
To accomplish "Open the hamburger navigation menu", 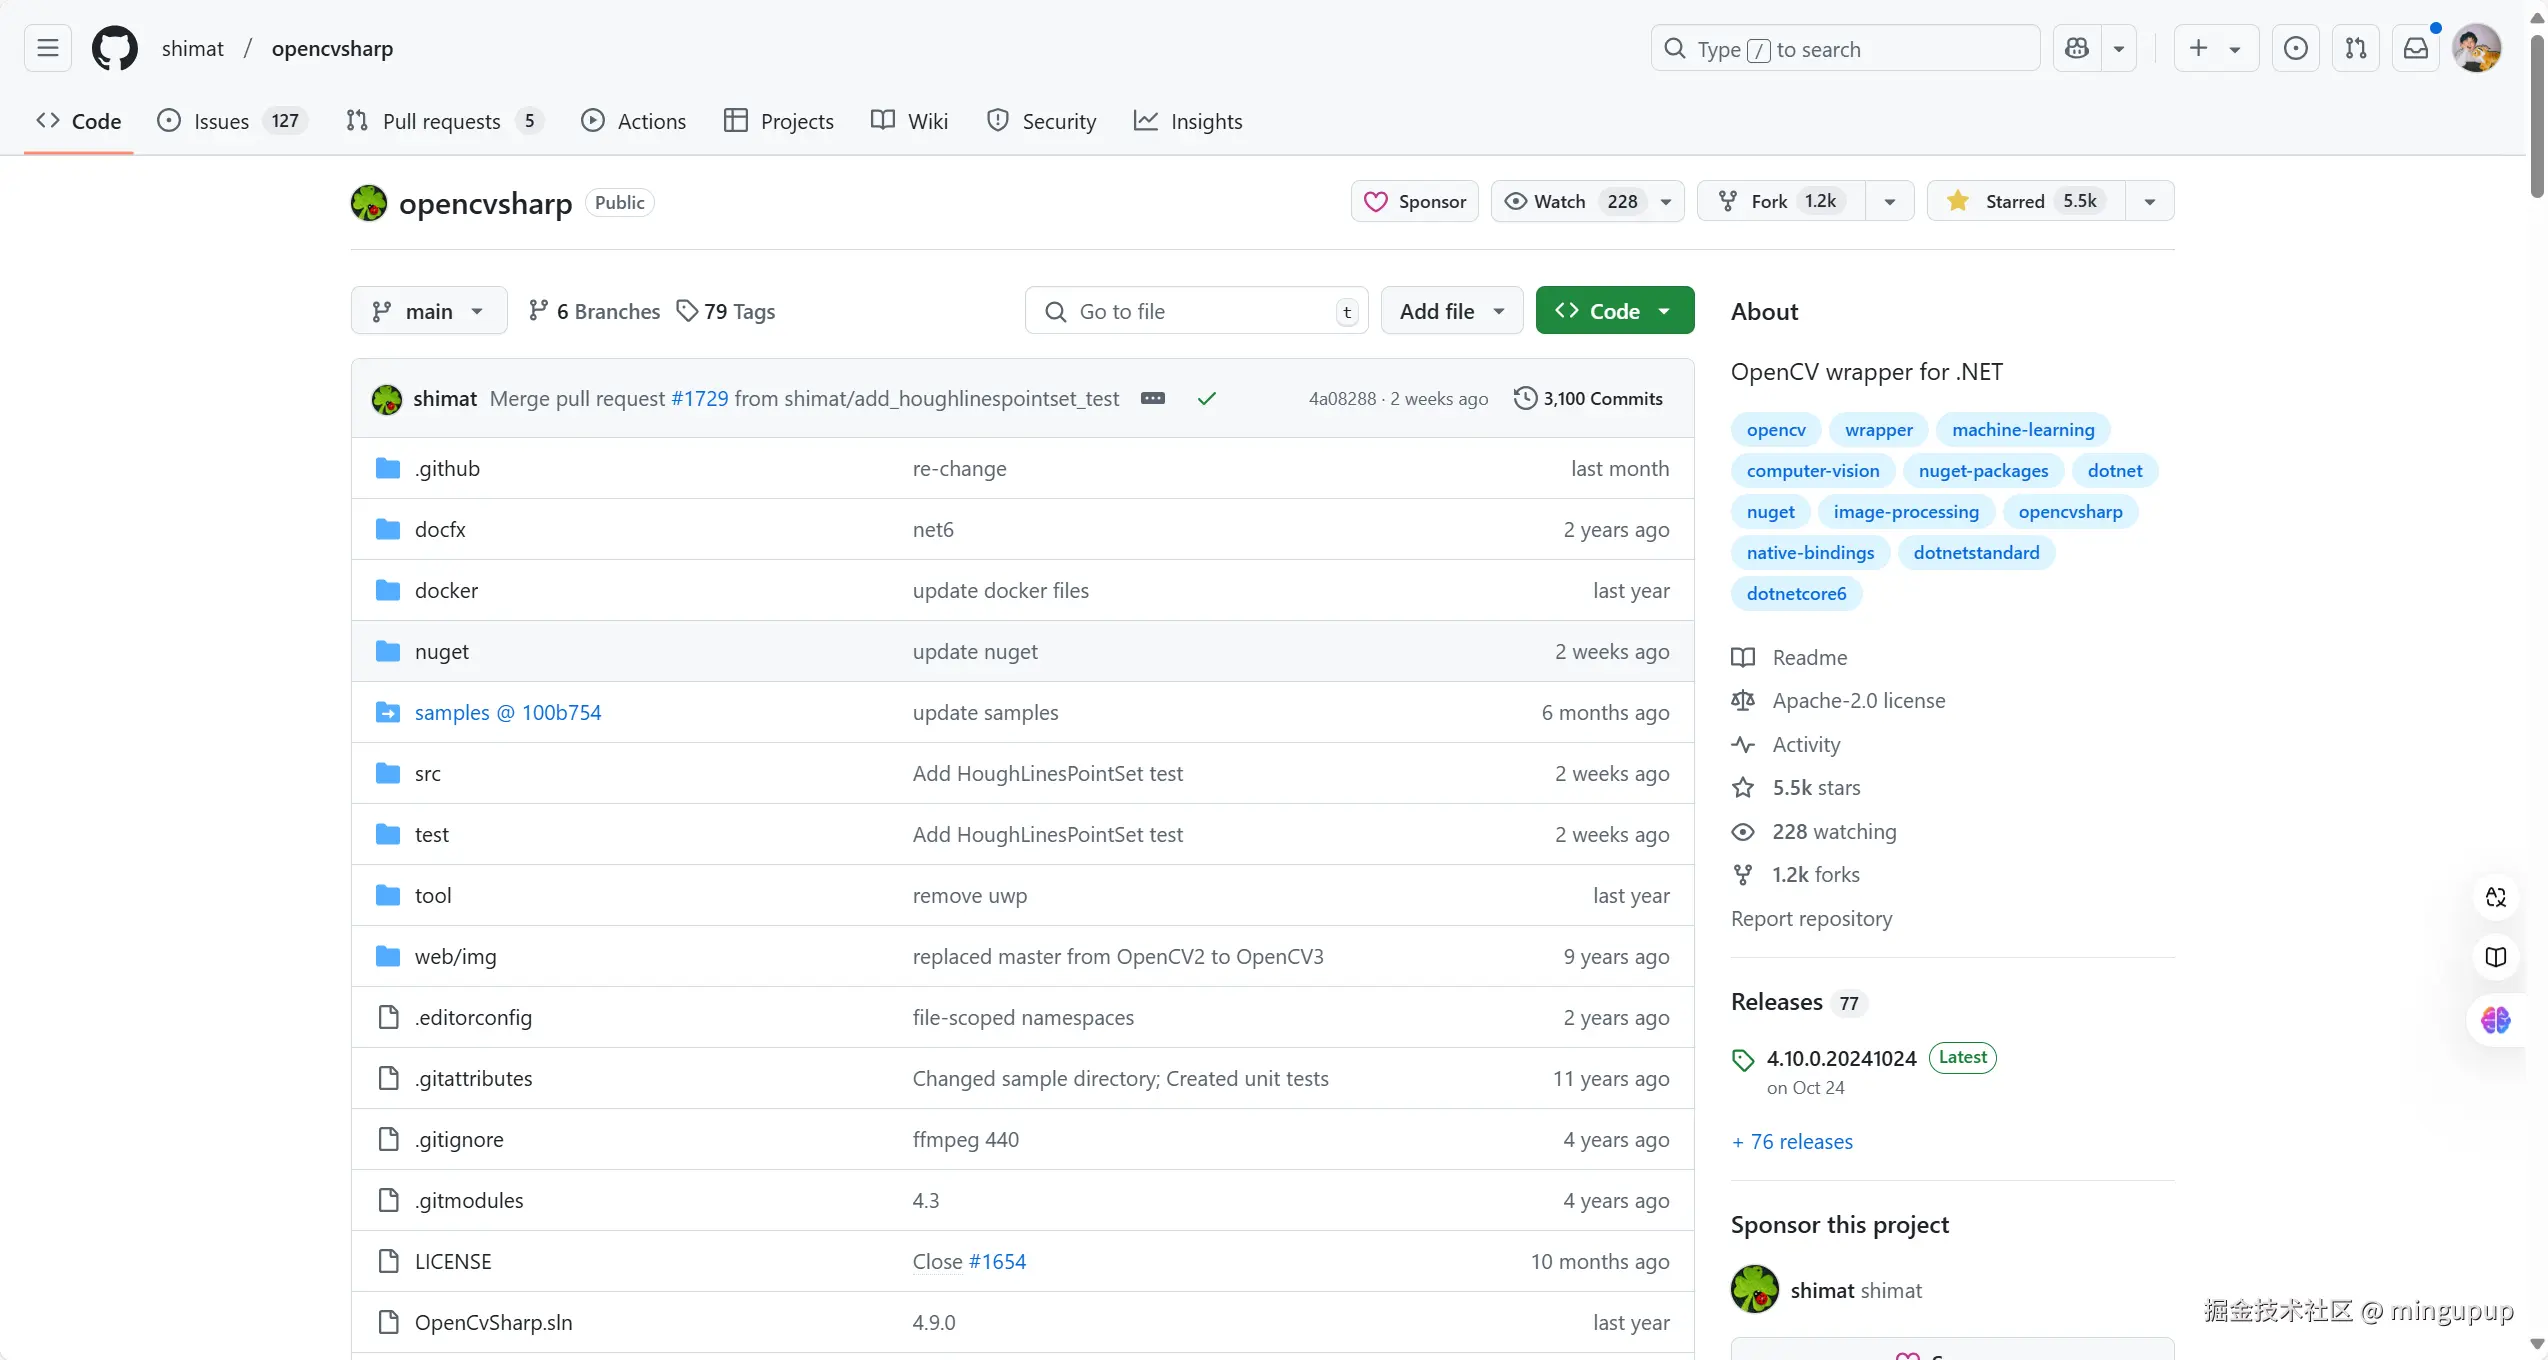I will point(47,48).
